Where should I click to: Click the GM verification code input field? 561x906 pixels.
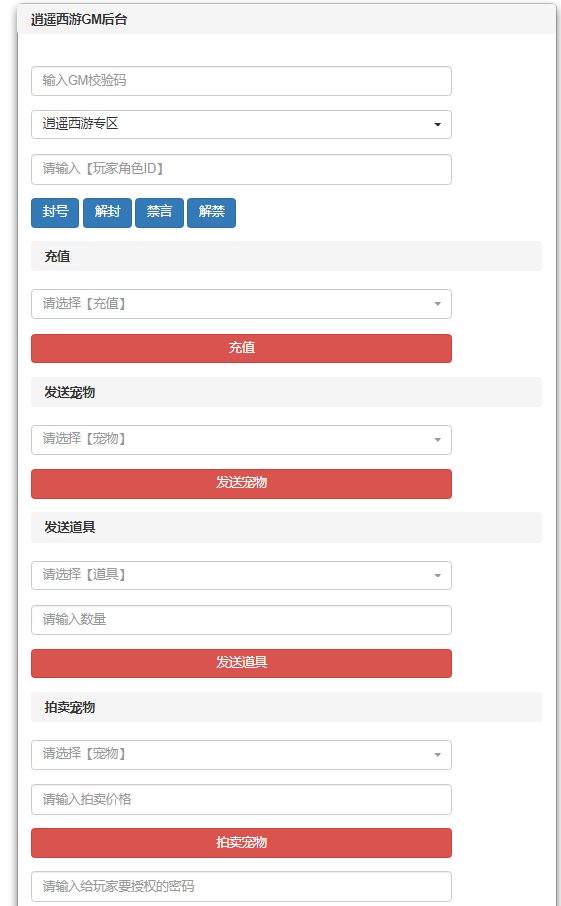click(x=241, y=81)
